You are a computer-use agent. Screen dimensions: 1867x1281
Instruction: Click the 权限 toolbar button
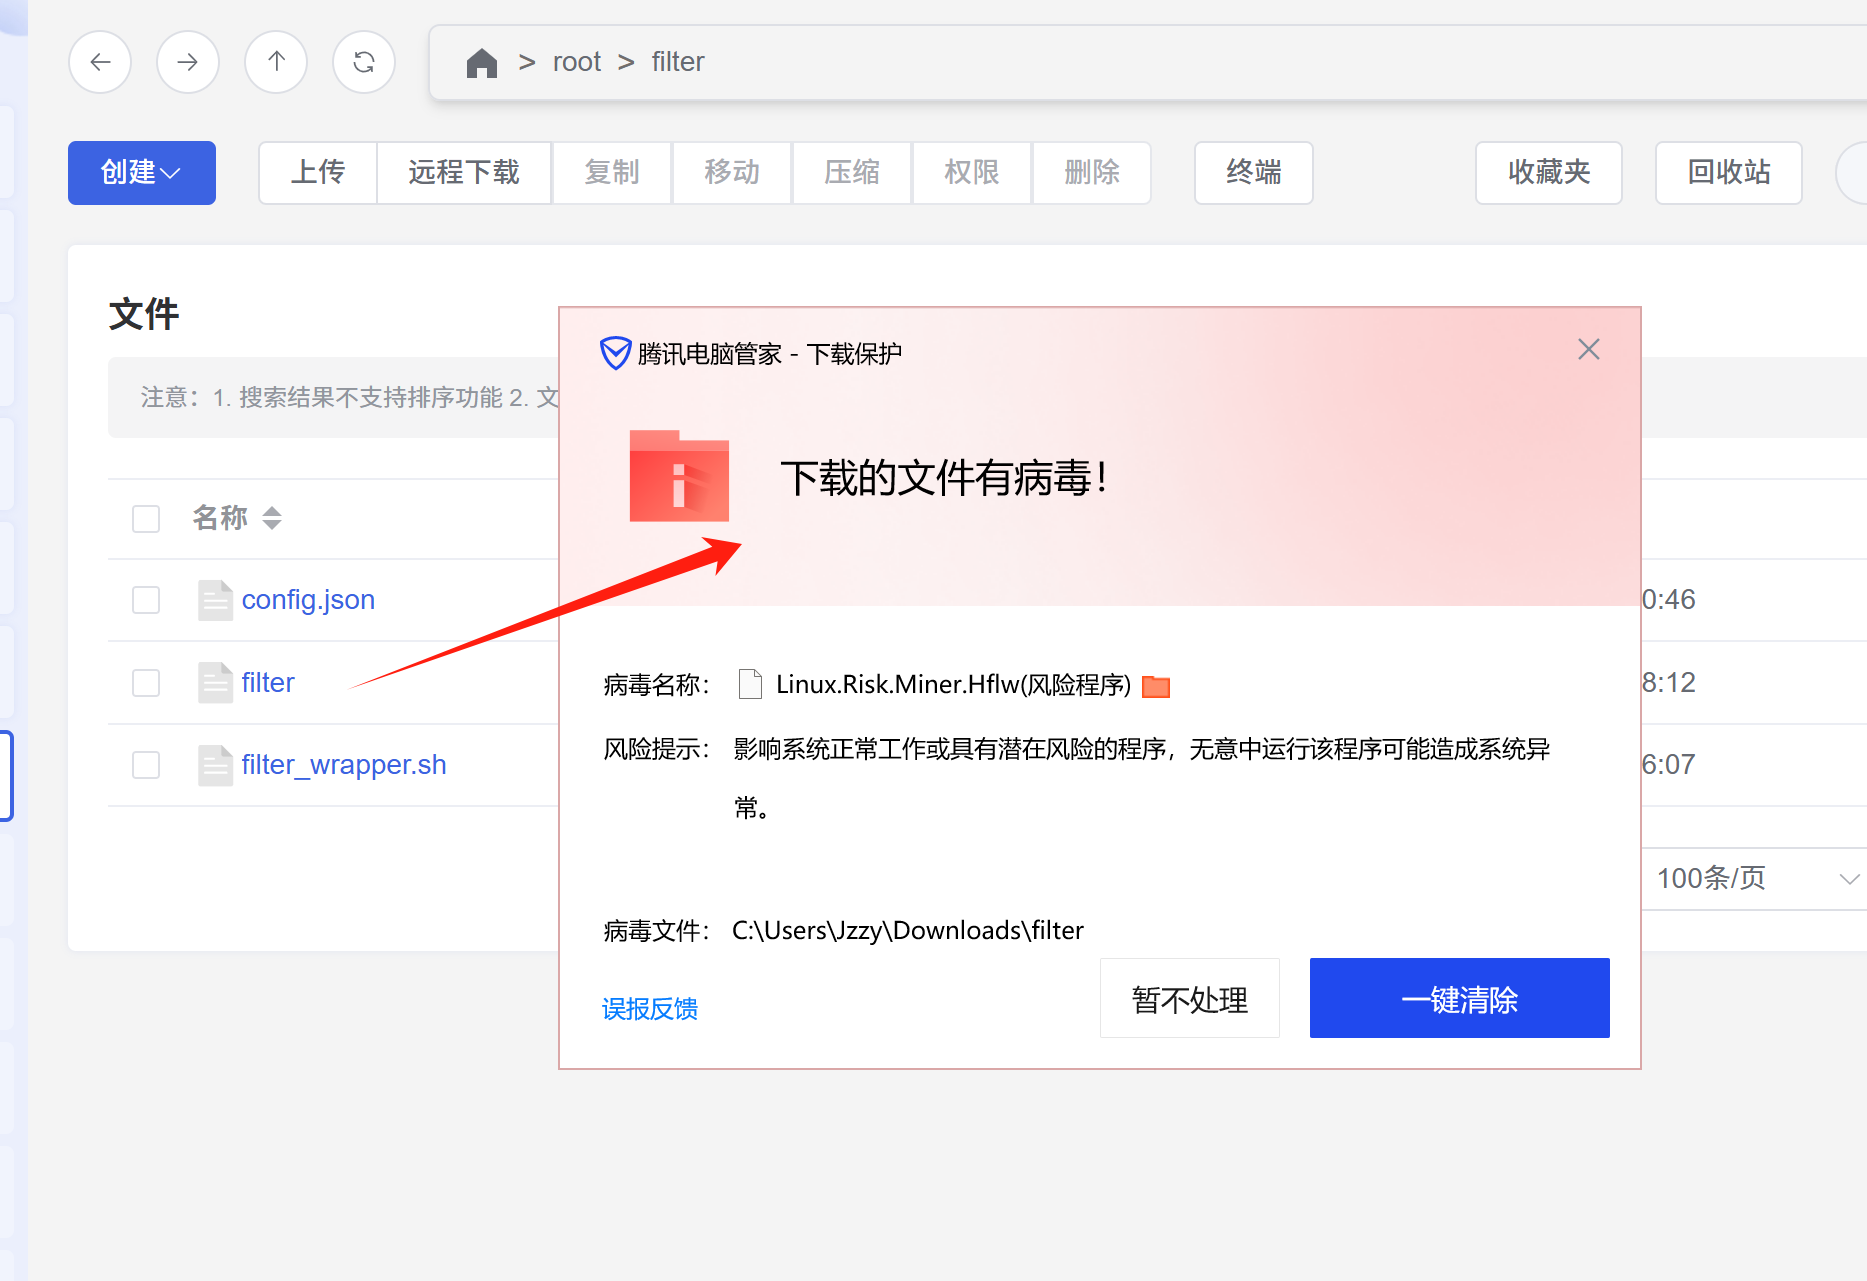(x=972, y=173)
